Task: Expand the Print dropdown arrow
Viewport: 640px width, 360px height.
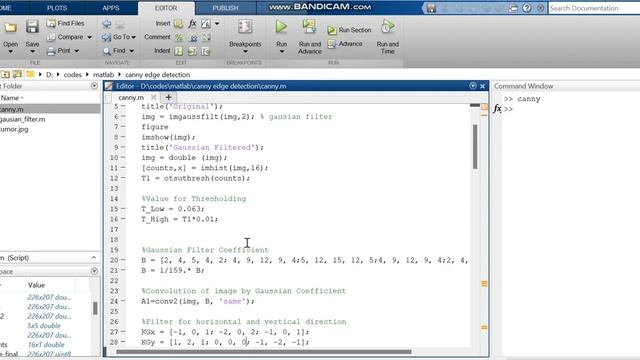Action: click(x=77, y=51)
